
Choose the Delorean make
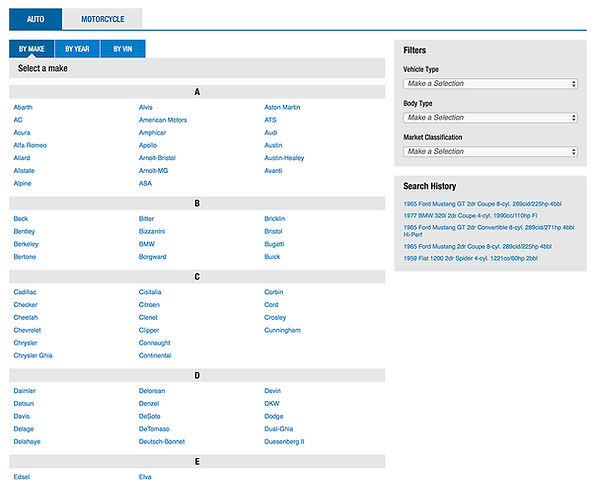(x=152, y=391)
